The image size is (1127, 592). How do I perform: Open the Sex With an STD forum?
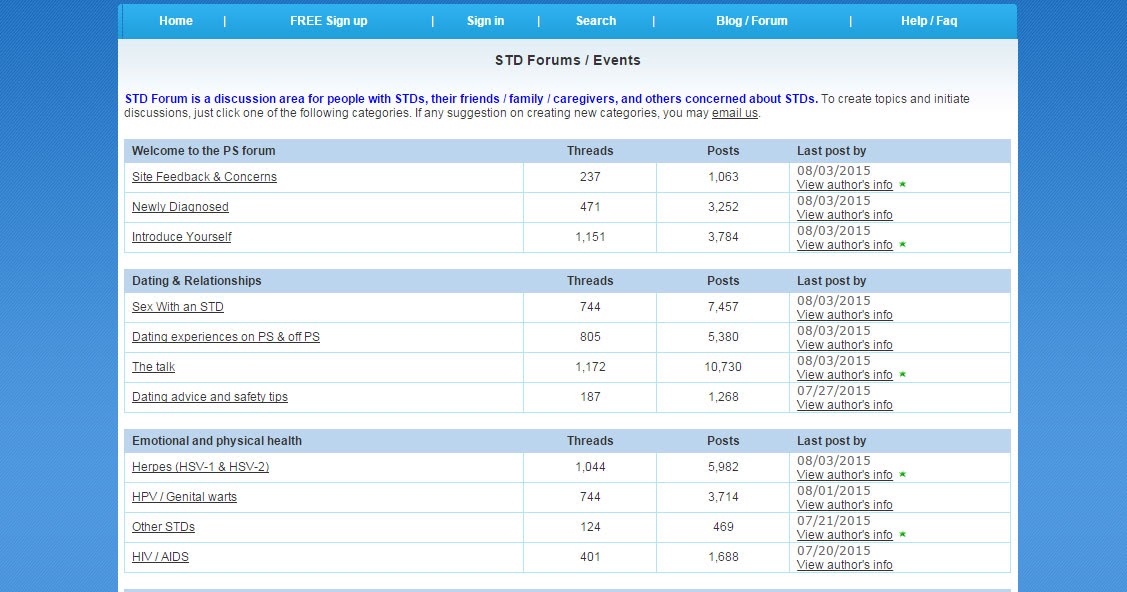pyautogui.click(x=178, y=307)
